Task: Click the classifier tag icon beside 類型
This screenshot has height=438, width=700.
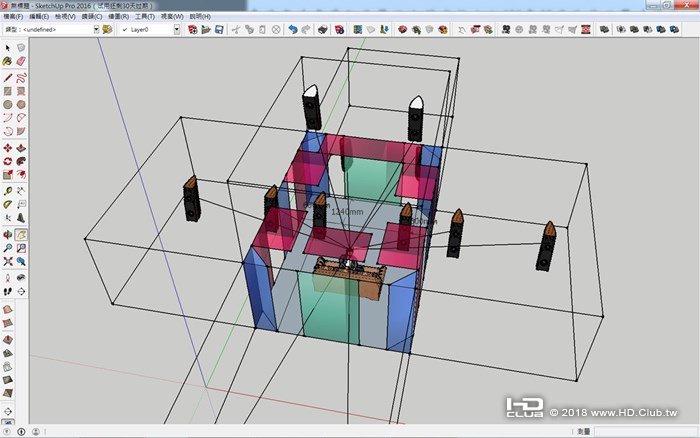Action: [107, 29]
